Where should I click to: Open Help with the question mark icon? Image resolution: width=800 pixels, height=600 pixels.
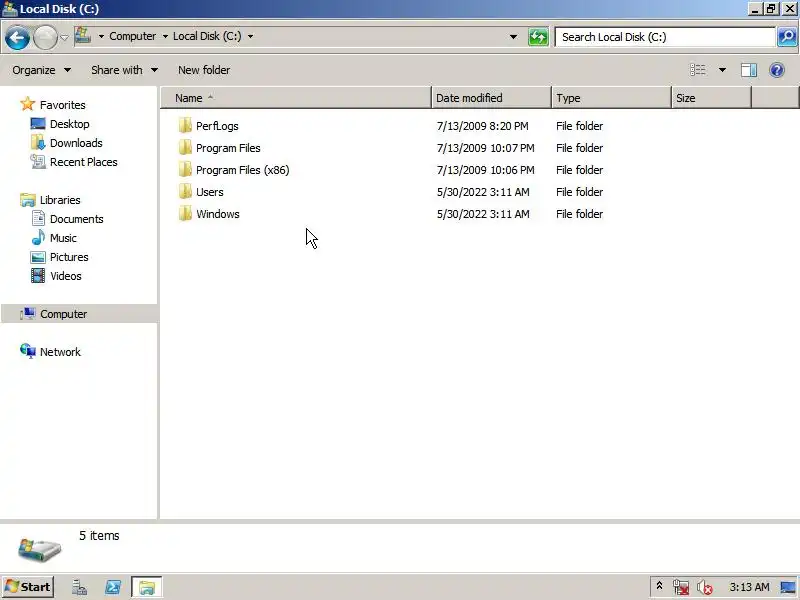pyautogui.click(x=777, y=70)
